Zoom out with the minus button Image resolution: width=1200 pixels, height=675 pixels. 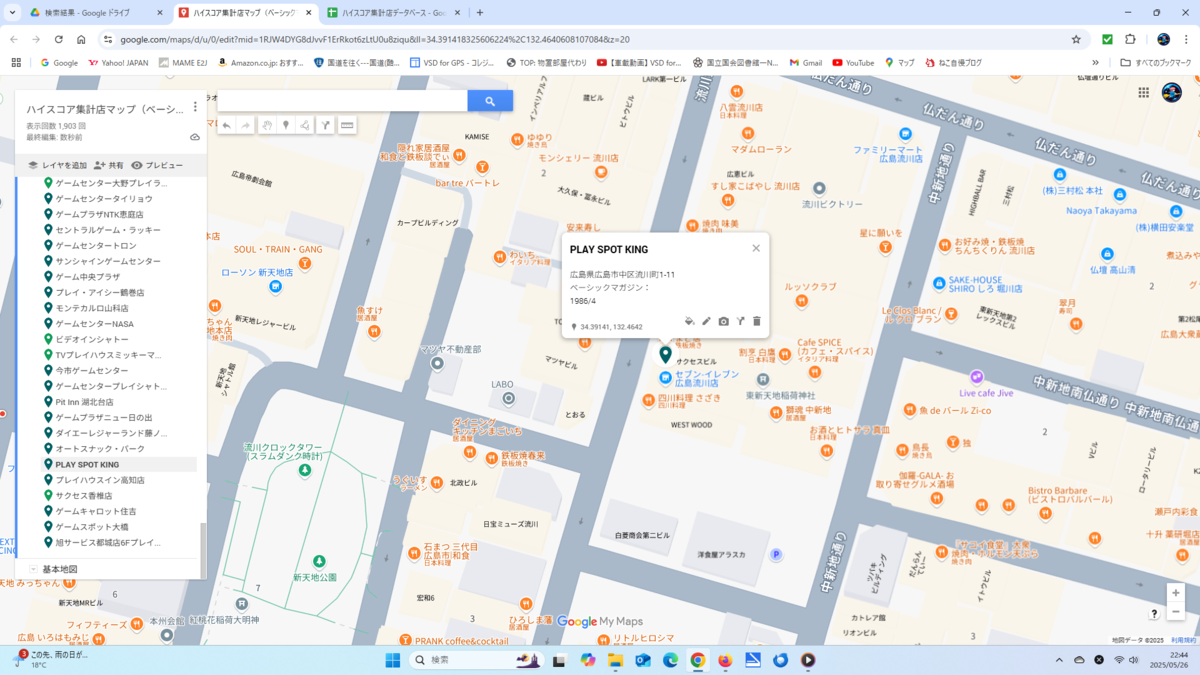tap(1176, 611)
